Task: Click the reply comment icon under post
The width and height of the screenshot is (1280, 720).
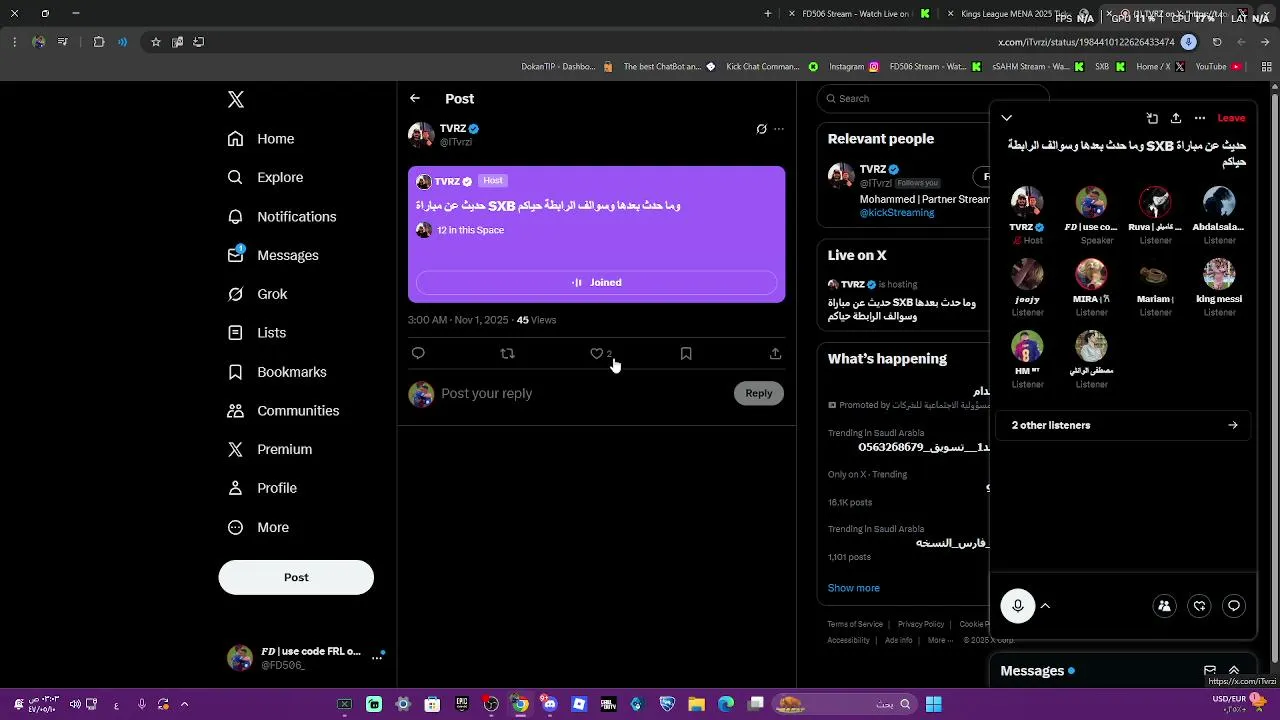Action: 418,353
